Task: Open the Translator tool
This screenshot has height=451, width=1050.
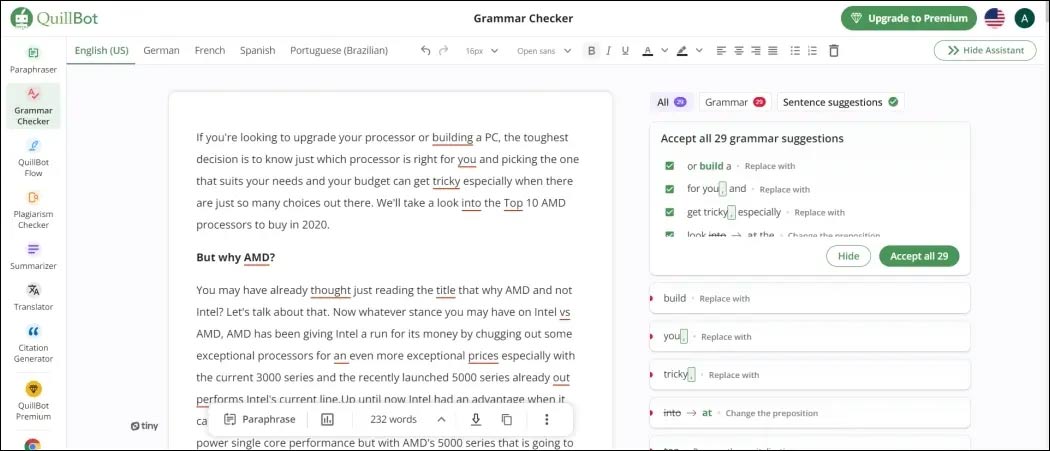Action: tap(33, 298)
